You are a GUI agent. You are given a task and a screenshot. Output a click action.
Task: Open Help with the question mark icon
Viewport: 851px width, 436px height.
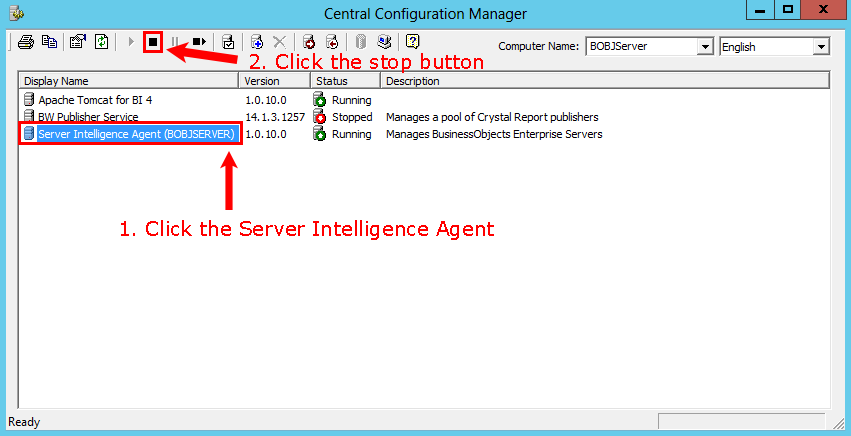(x=413, y=42)
